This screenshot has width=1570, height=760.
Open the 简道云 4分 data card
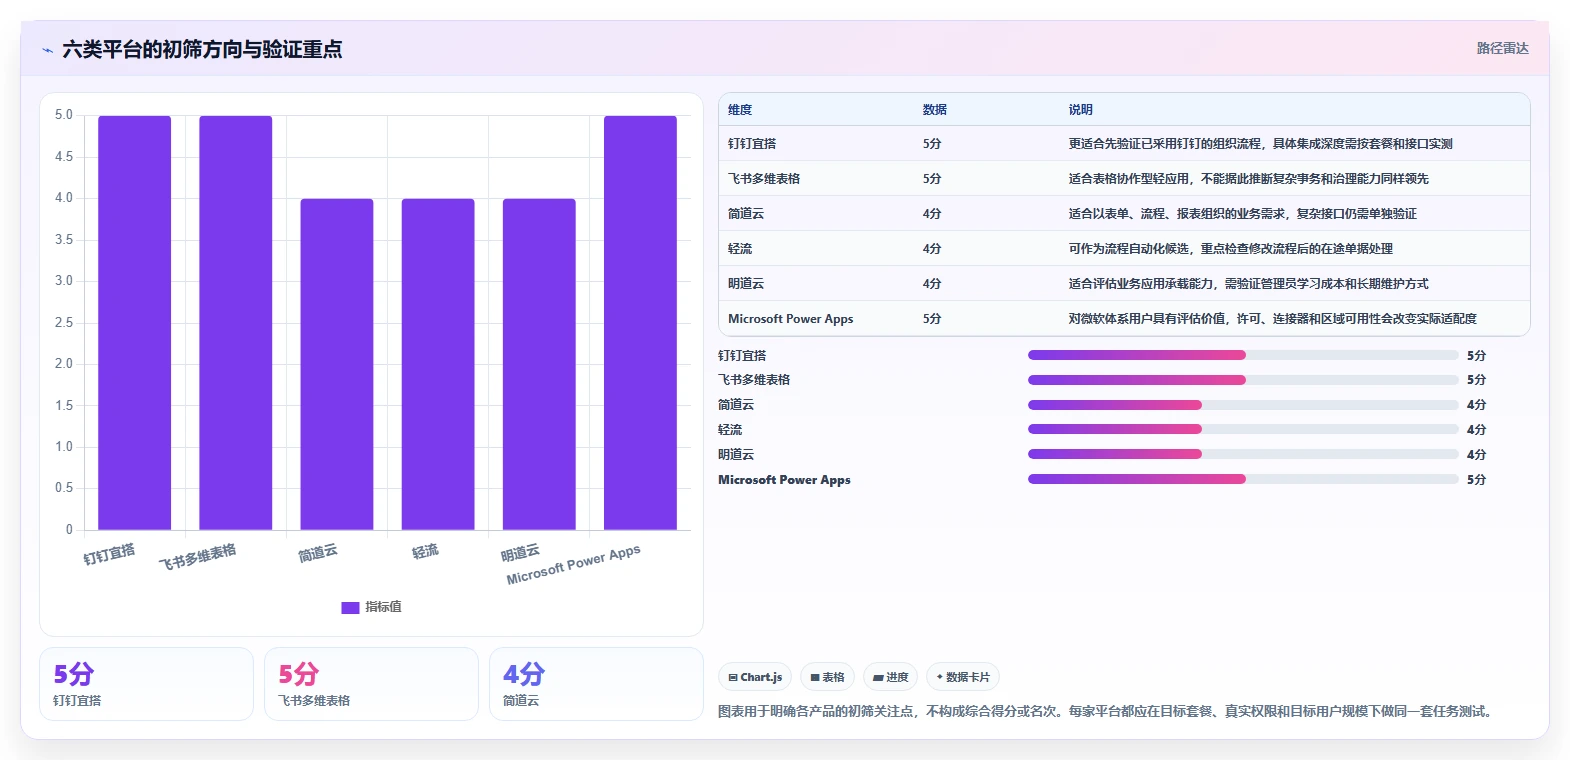tap(596, 684)
